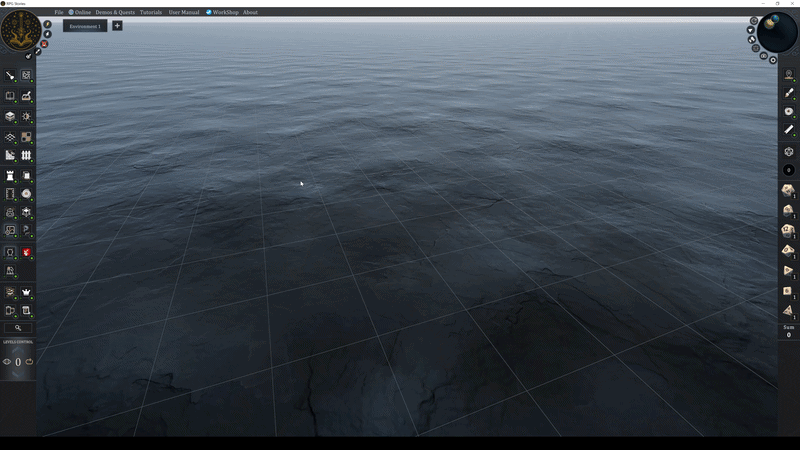Open the book tool
The image size is (800, 450).
10,96
